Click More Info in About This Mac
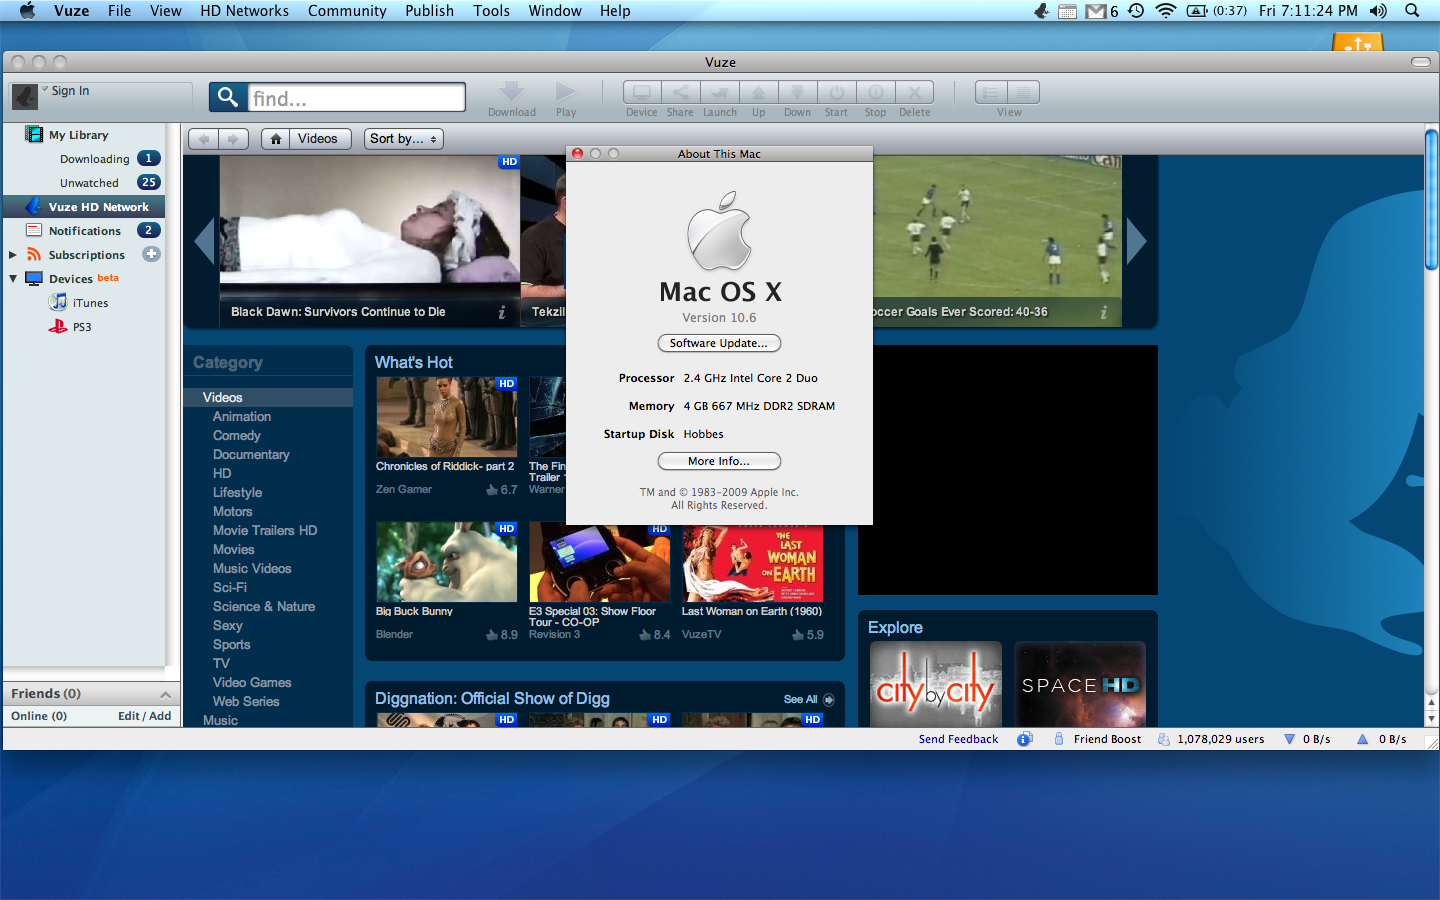This screenshot has width=1440, height=900. coord(719,461)
